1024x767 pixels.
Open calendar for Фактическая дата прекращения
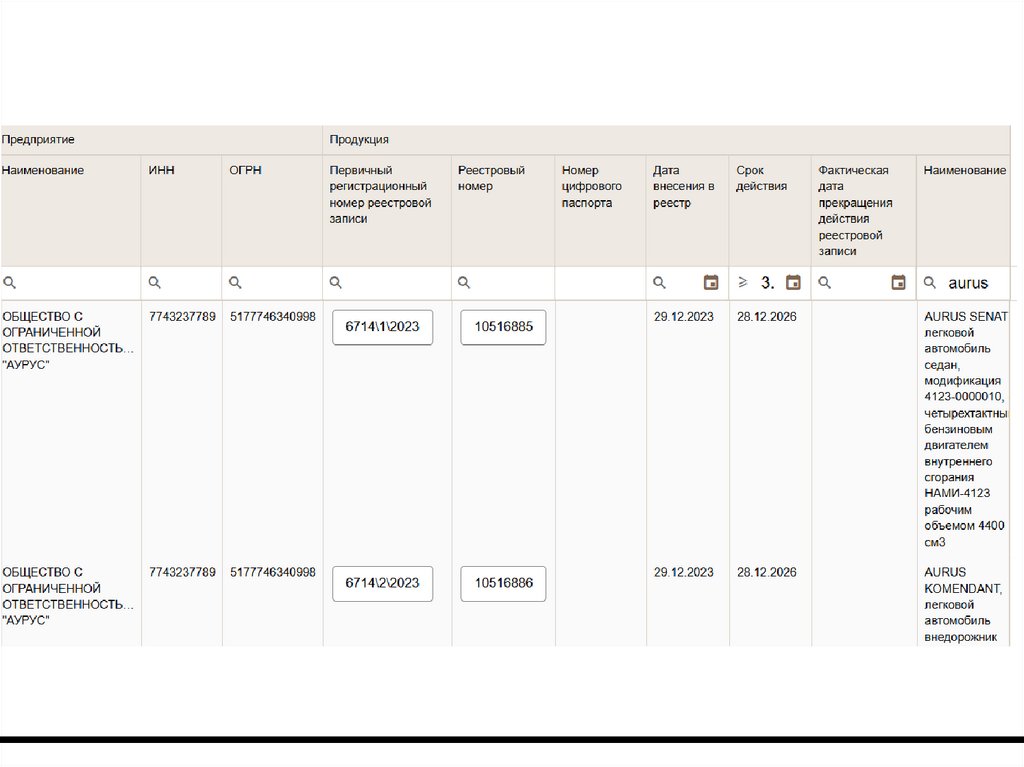(899, 282)
